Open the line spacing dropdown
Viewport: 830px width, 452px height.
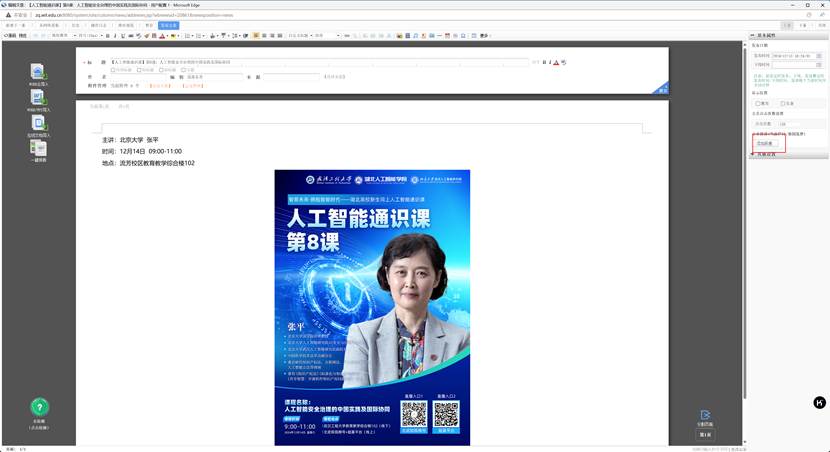pyautogui.click(x=236, y=35)
